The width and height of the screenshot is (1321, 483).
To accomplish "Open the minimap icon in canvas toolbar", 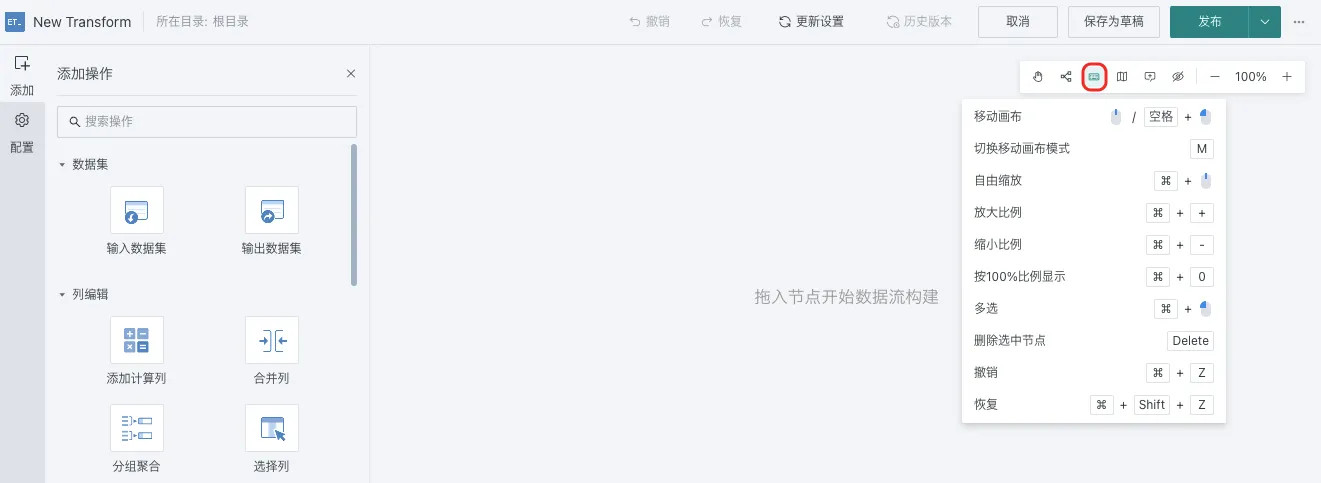I will [1122, 77].
